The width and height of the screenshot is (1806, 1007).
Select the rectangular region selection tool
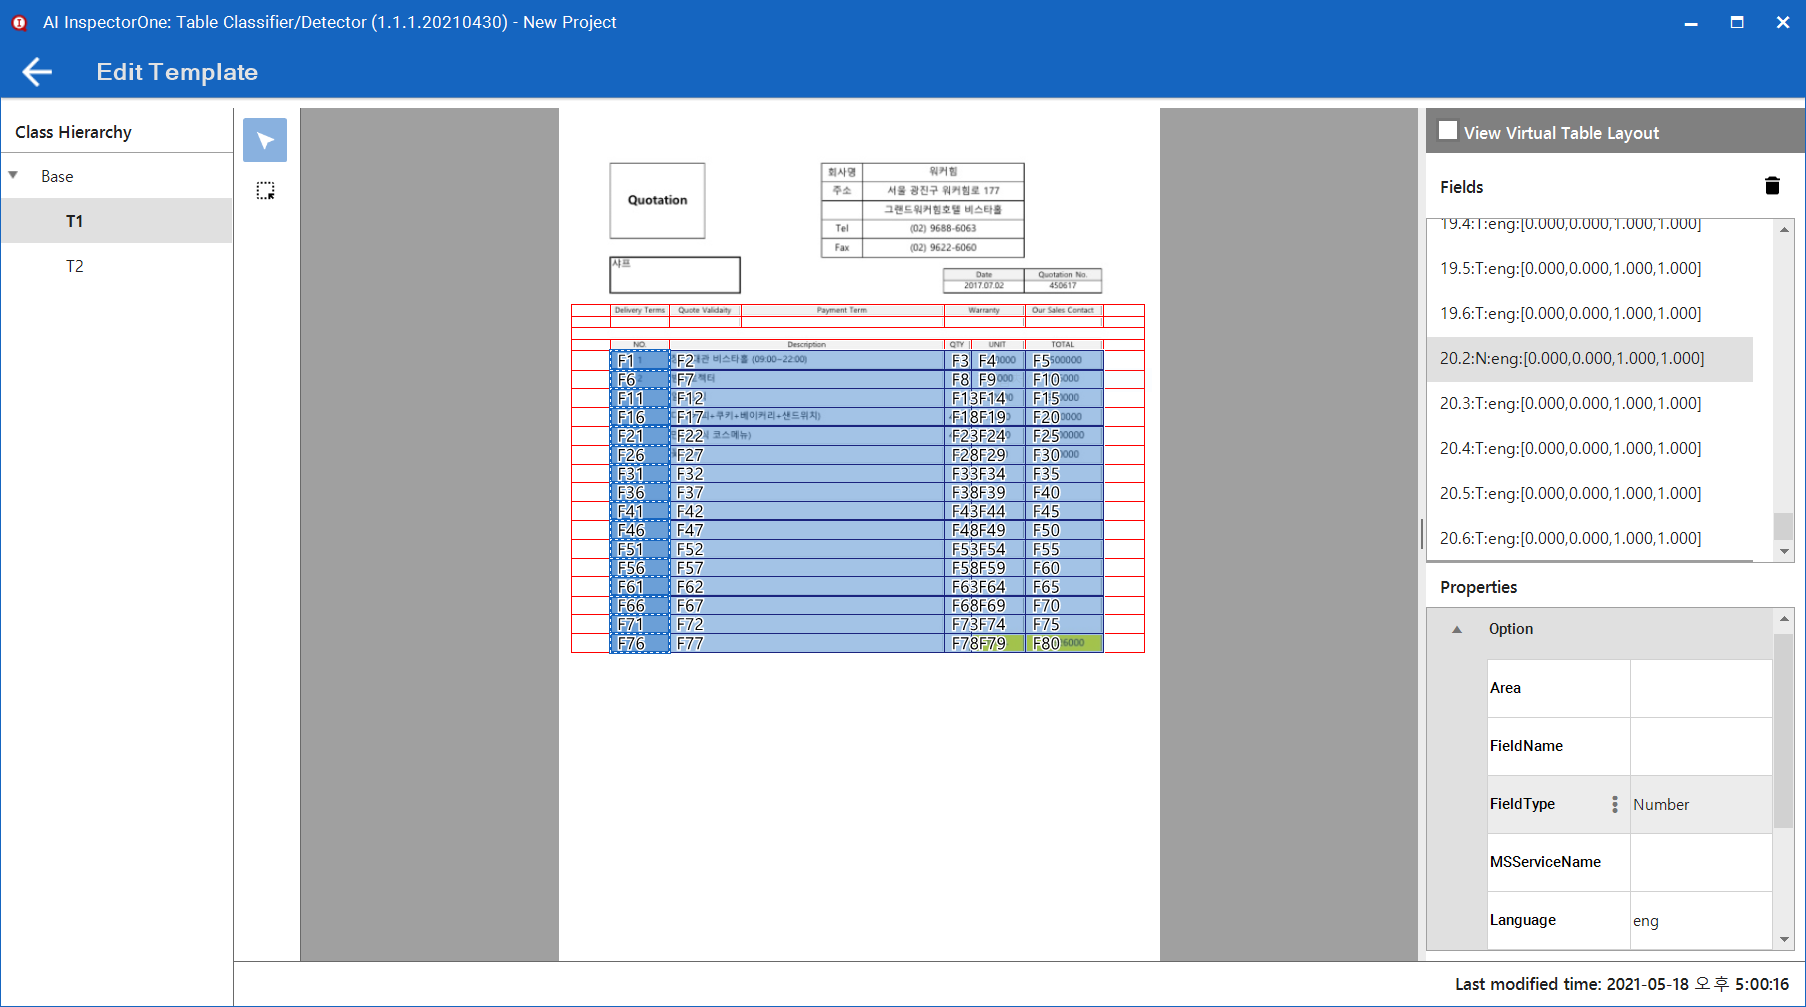tap(264, 190)
